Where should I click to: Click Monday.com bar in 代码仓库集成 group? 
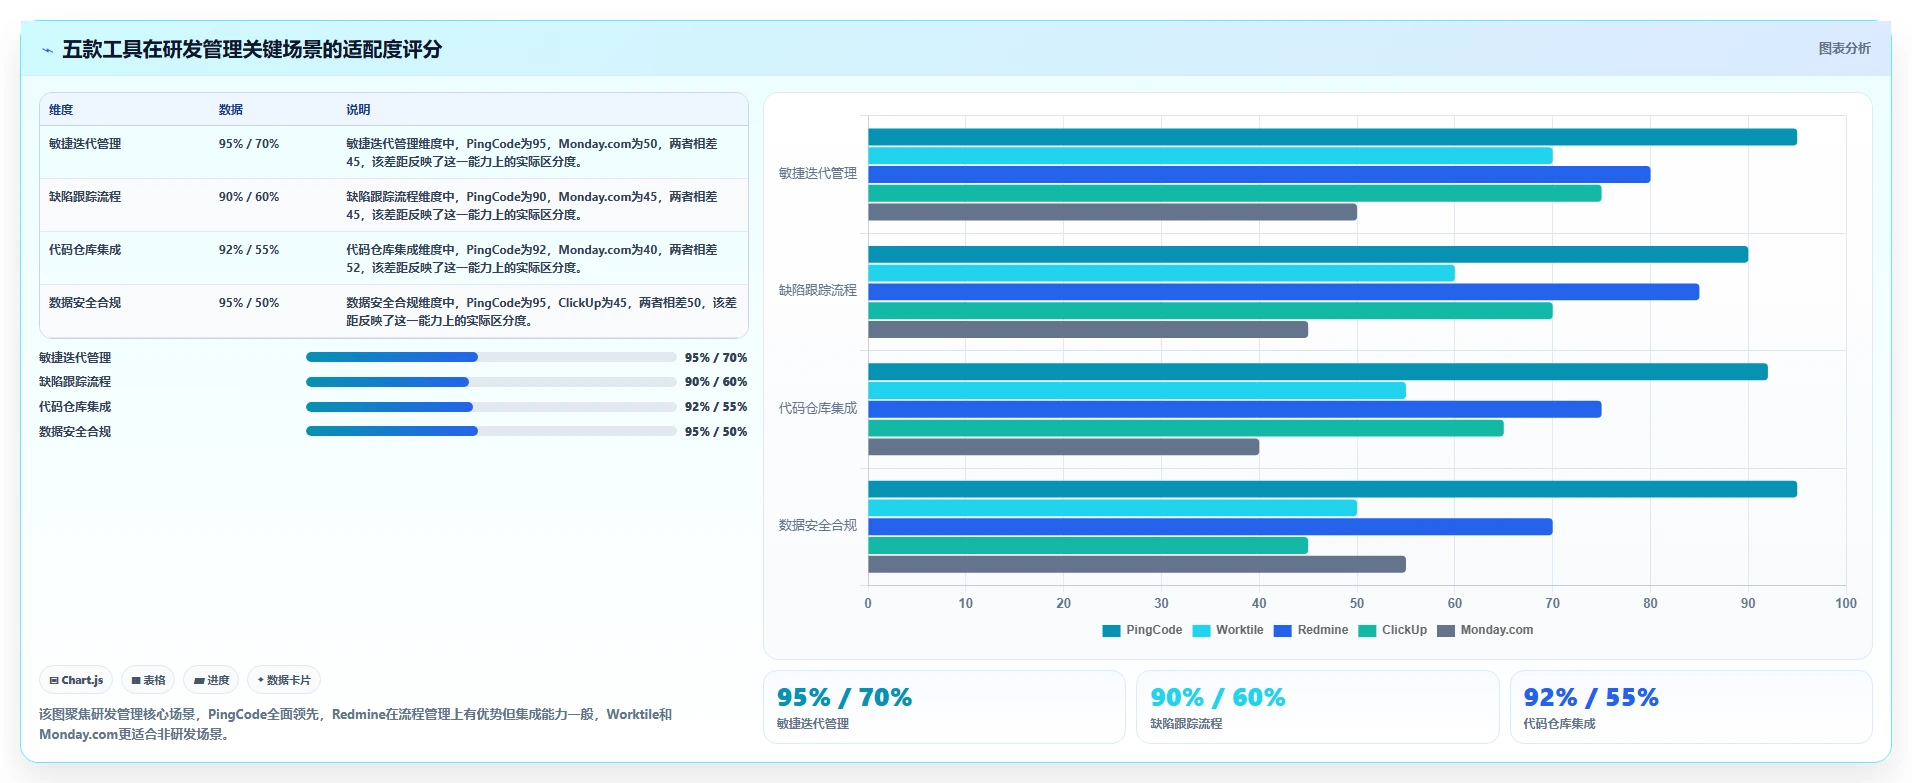1063,447
